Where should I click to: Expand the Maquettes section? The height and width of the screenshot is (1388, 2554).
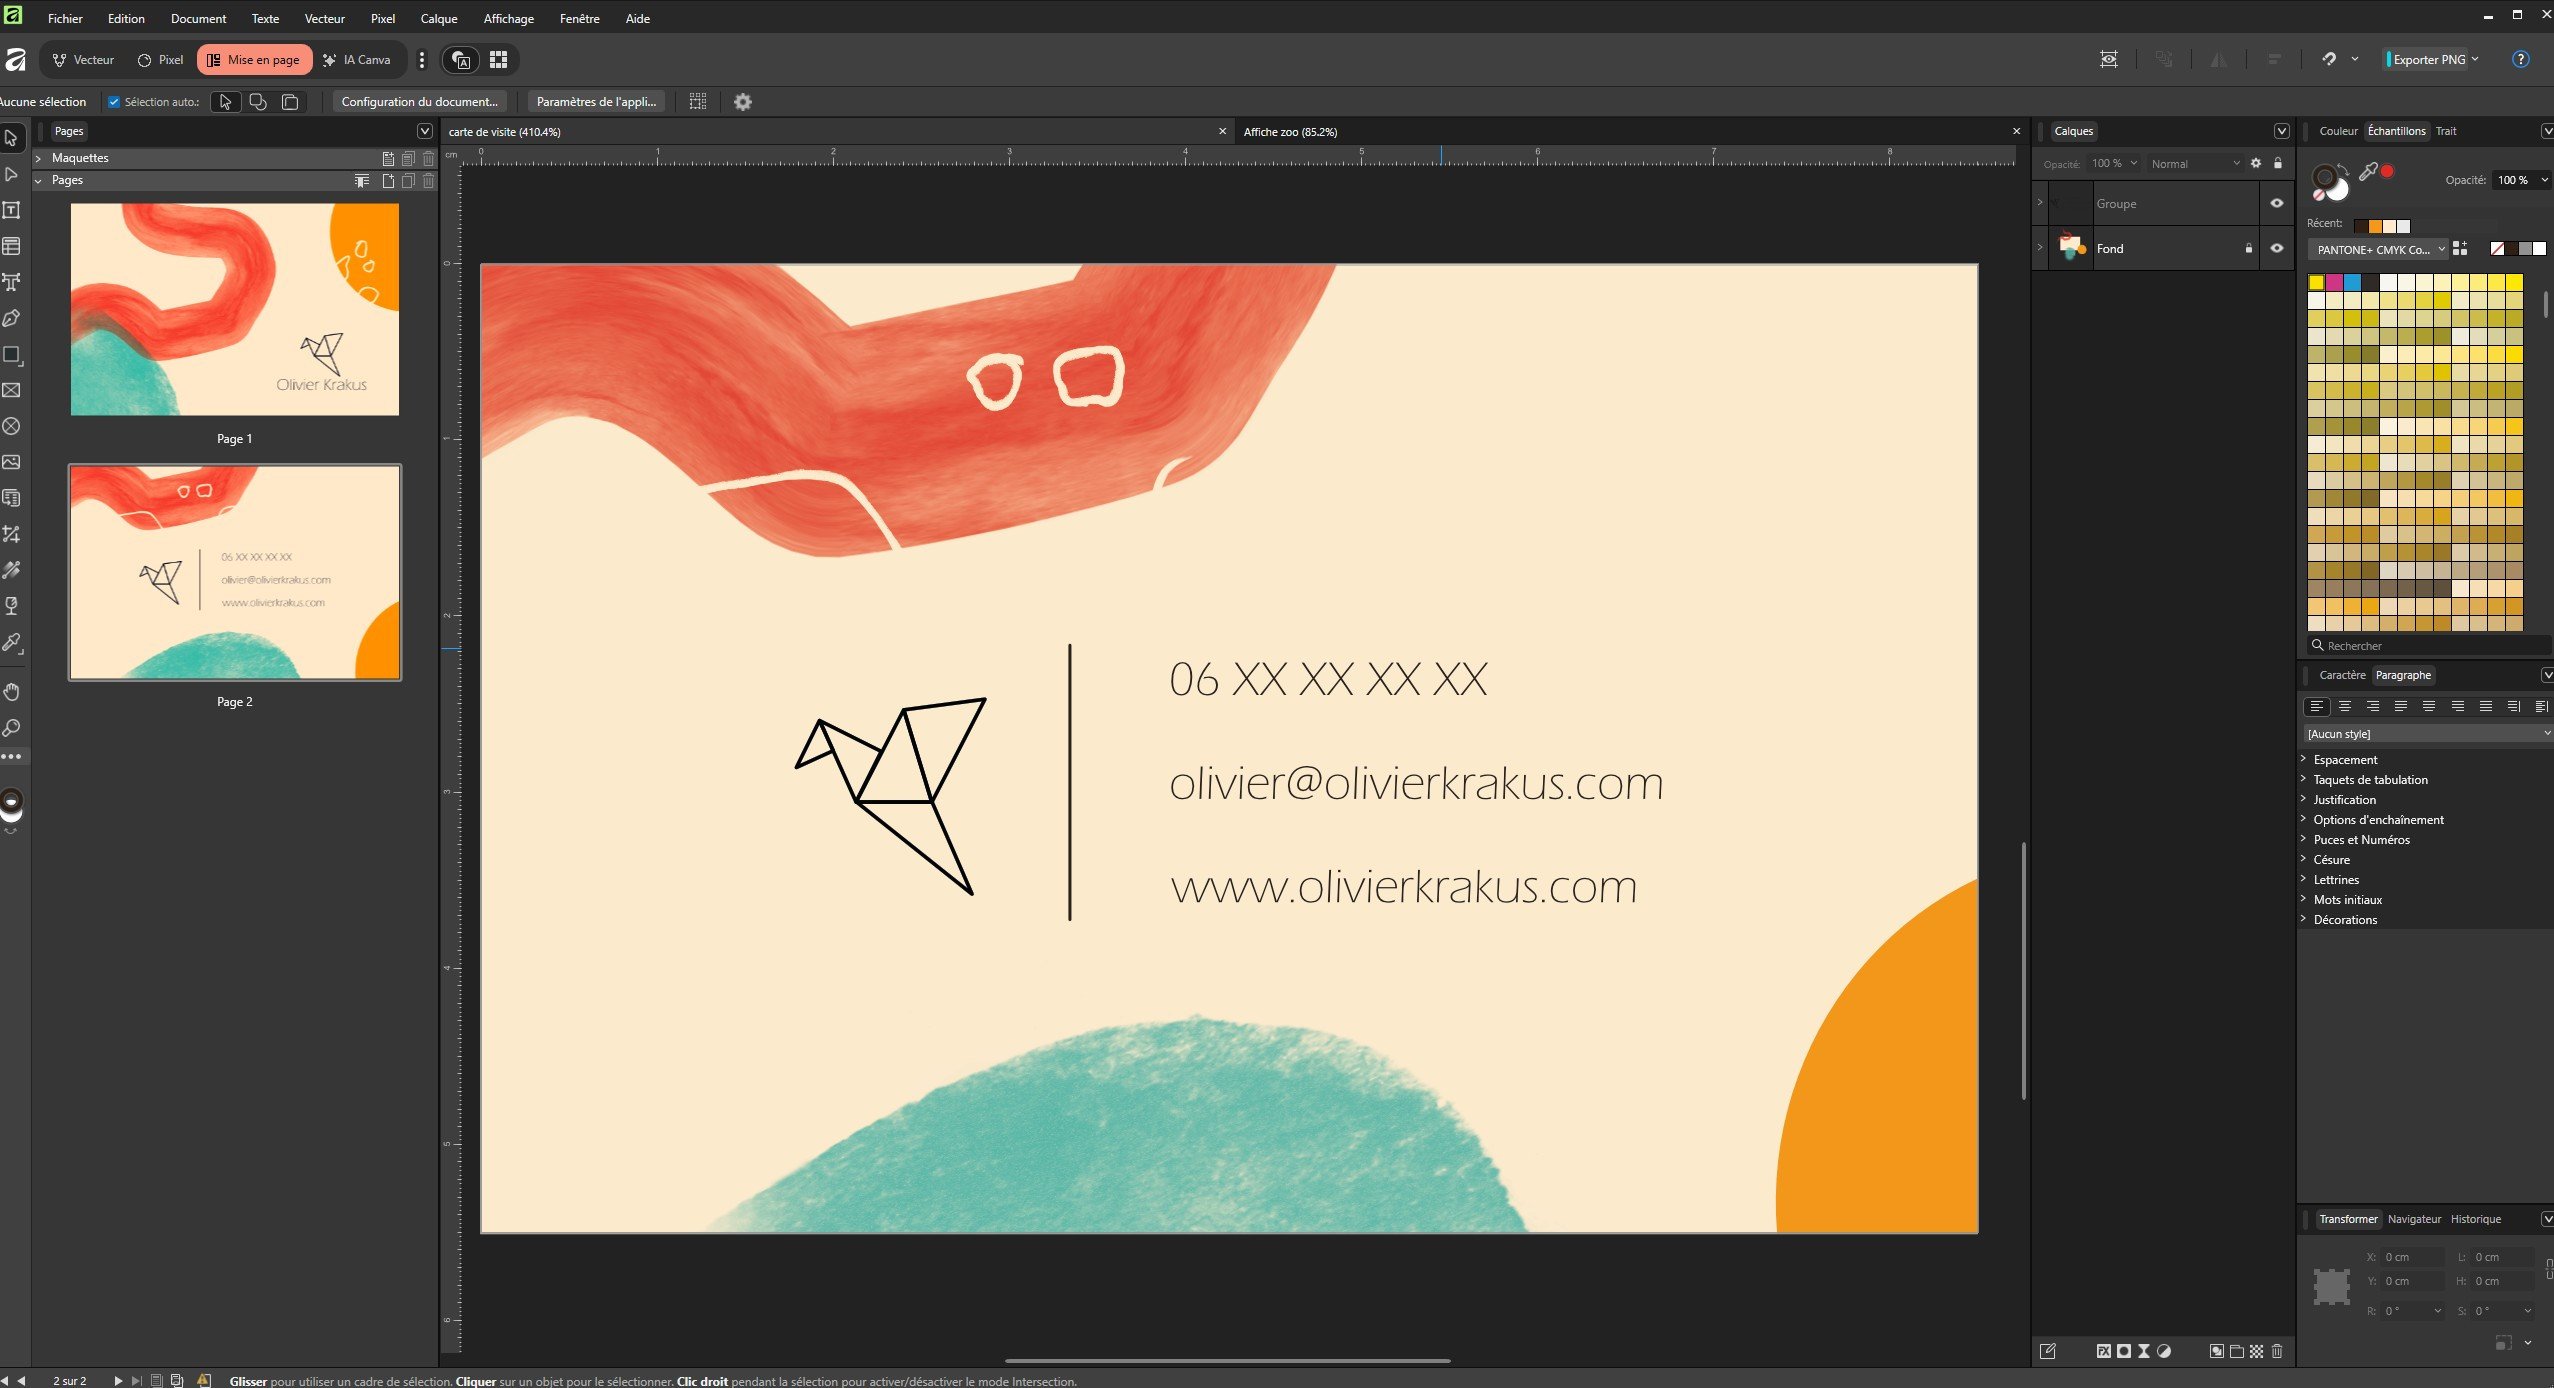click(x=38, y=158)
